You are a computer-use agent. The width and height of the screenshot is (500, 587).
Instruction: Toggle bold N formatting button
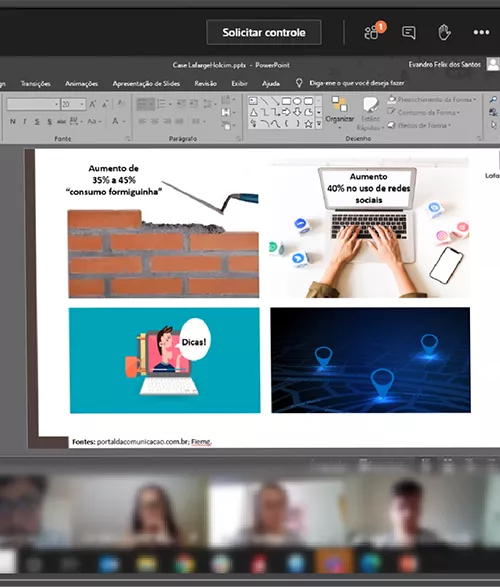click(13, 121)
